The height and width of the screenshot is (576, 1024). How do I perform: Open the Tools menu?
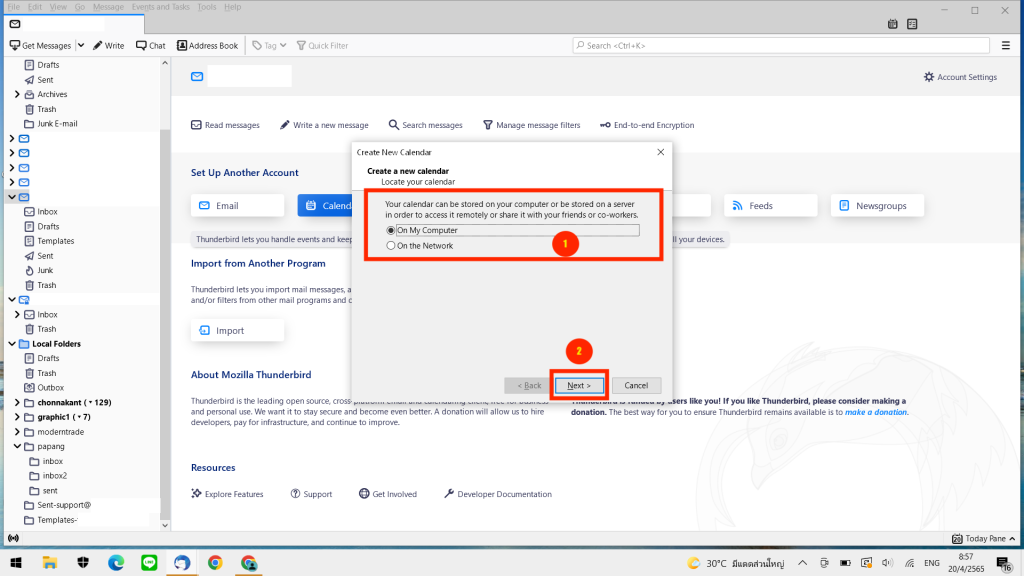206,7
